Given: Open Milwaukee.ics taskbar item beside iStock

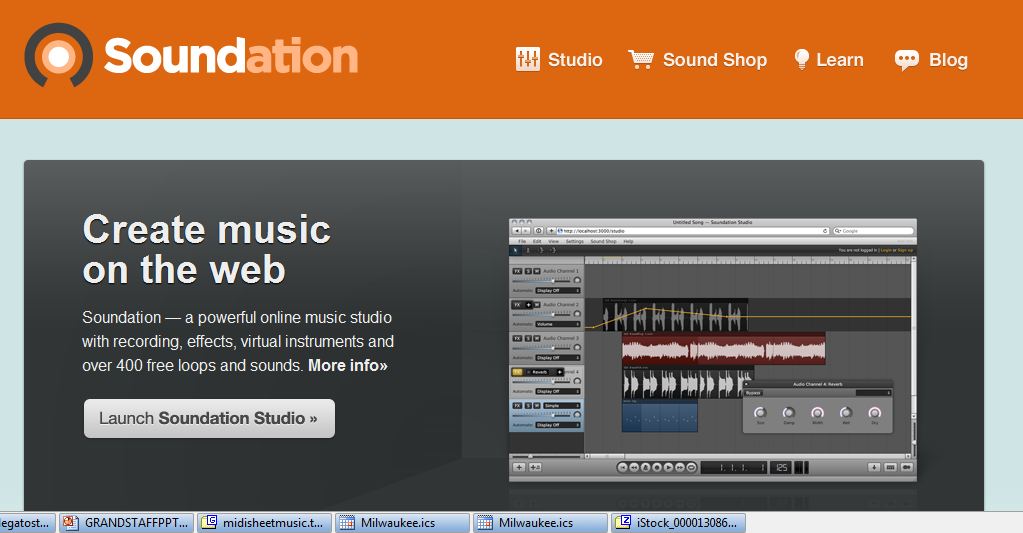Looking at the screenshot, I should pyautogui.click(x=540, y=523).
